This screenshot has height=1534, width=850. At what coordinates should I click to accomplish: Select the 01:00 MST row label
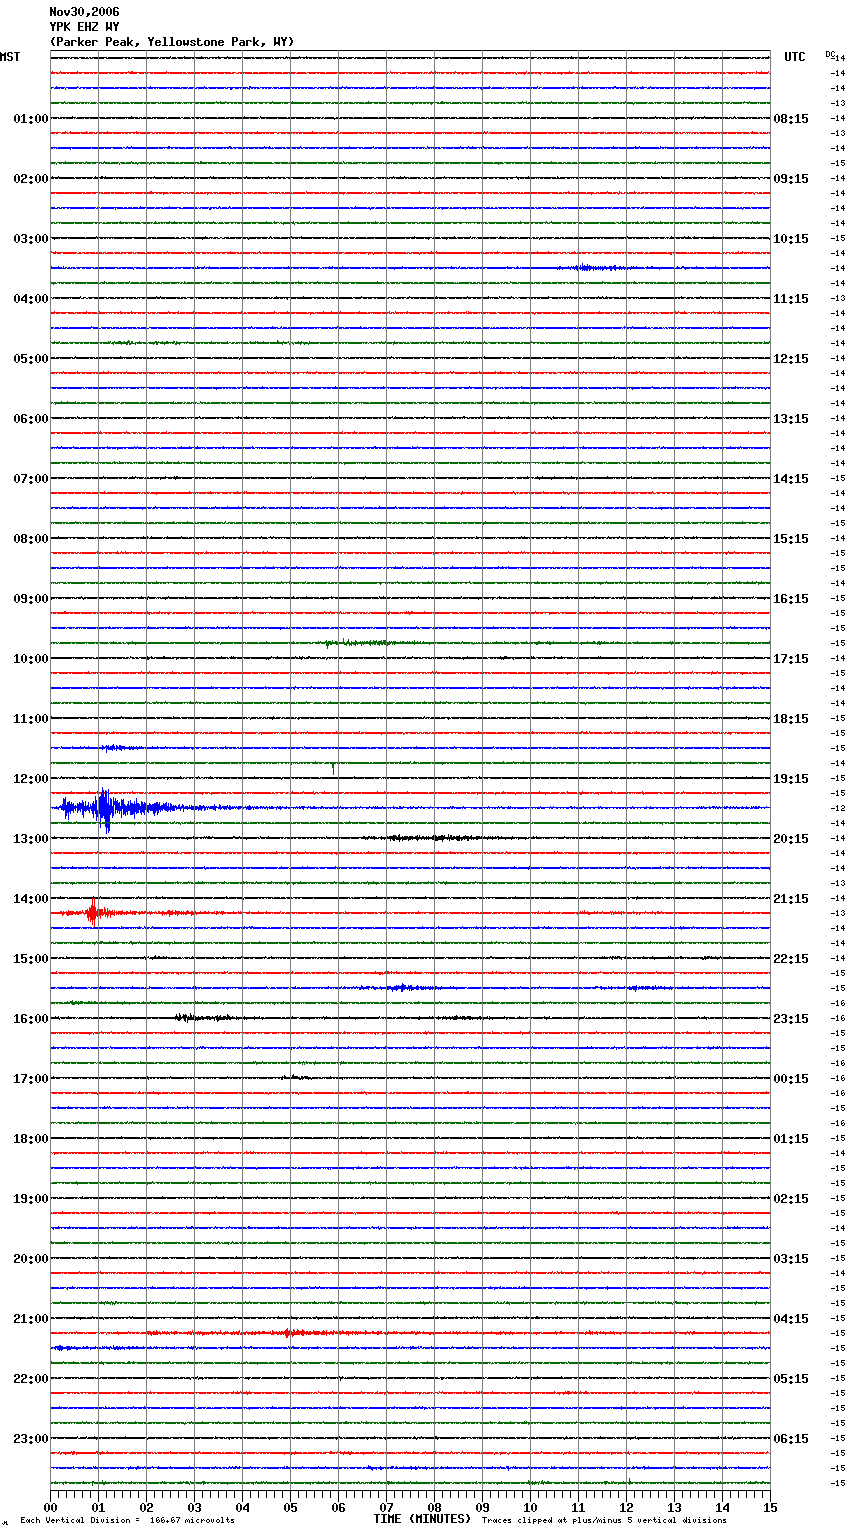31,119
